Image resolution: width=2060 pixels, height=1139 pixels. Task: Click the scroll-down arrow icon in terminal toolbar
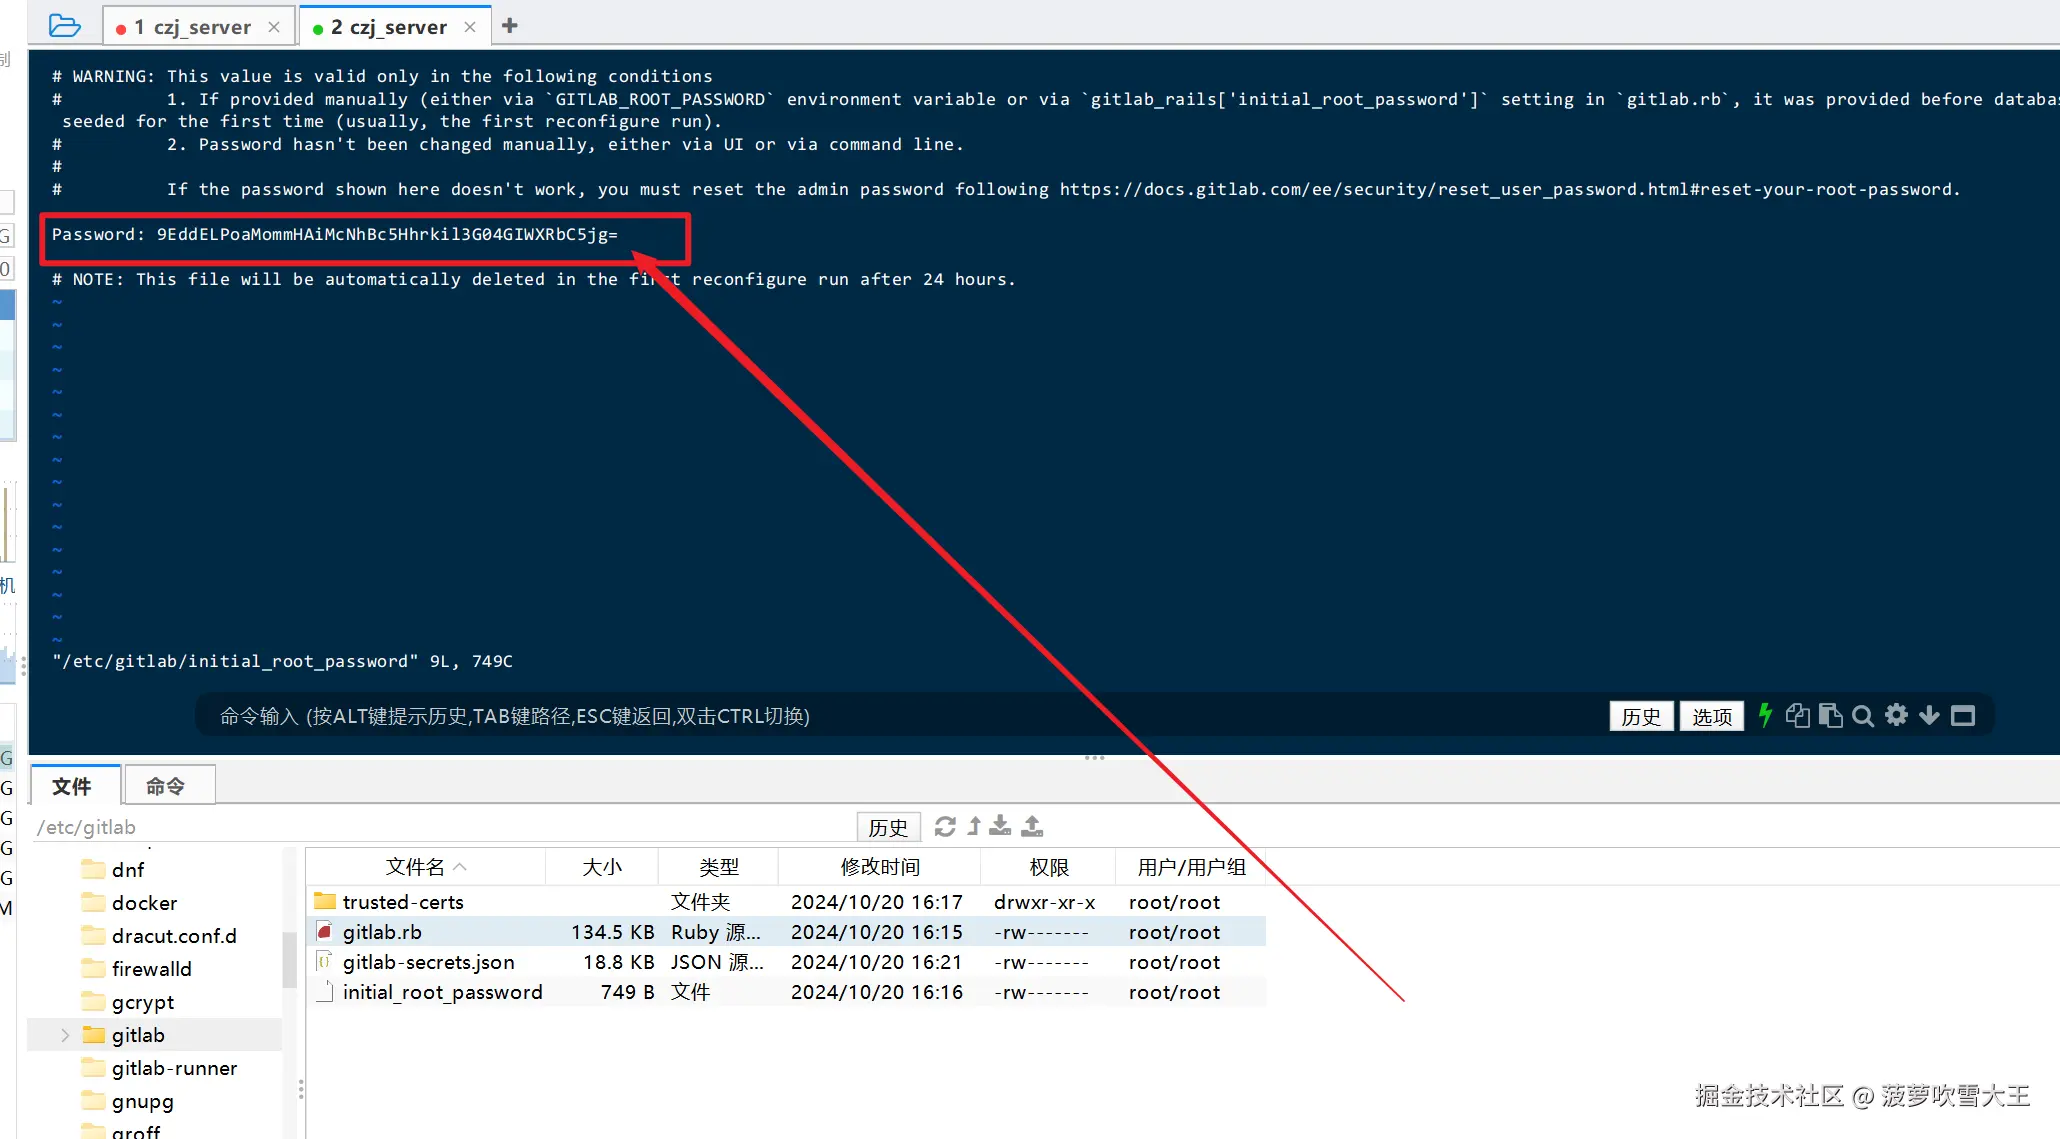[x=1929, y=715]
